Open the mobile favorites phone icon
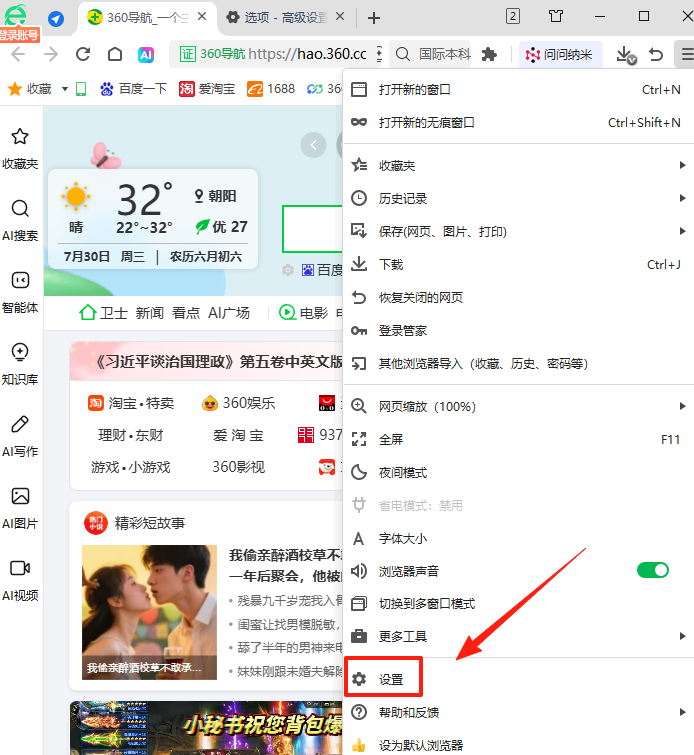This screenshot has height=755, width=694. pyautogui.click(x=81, y=89)
